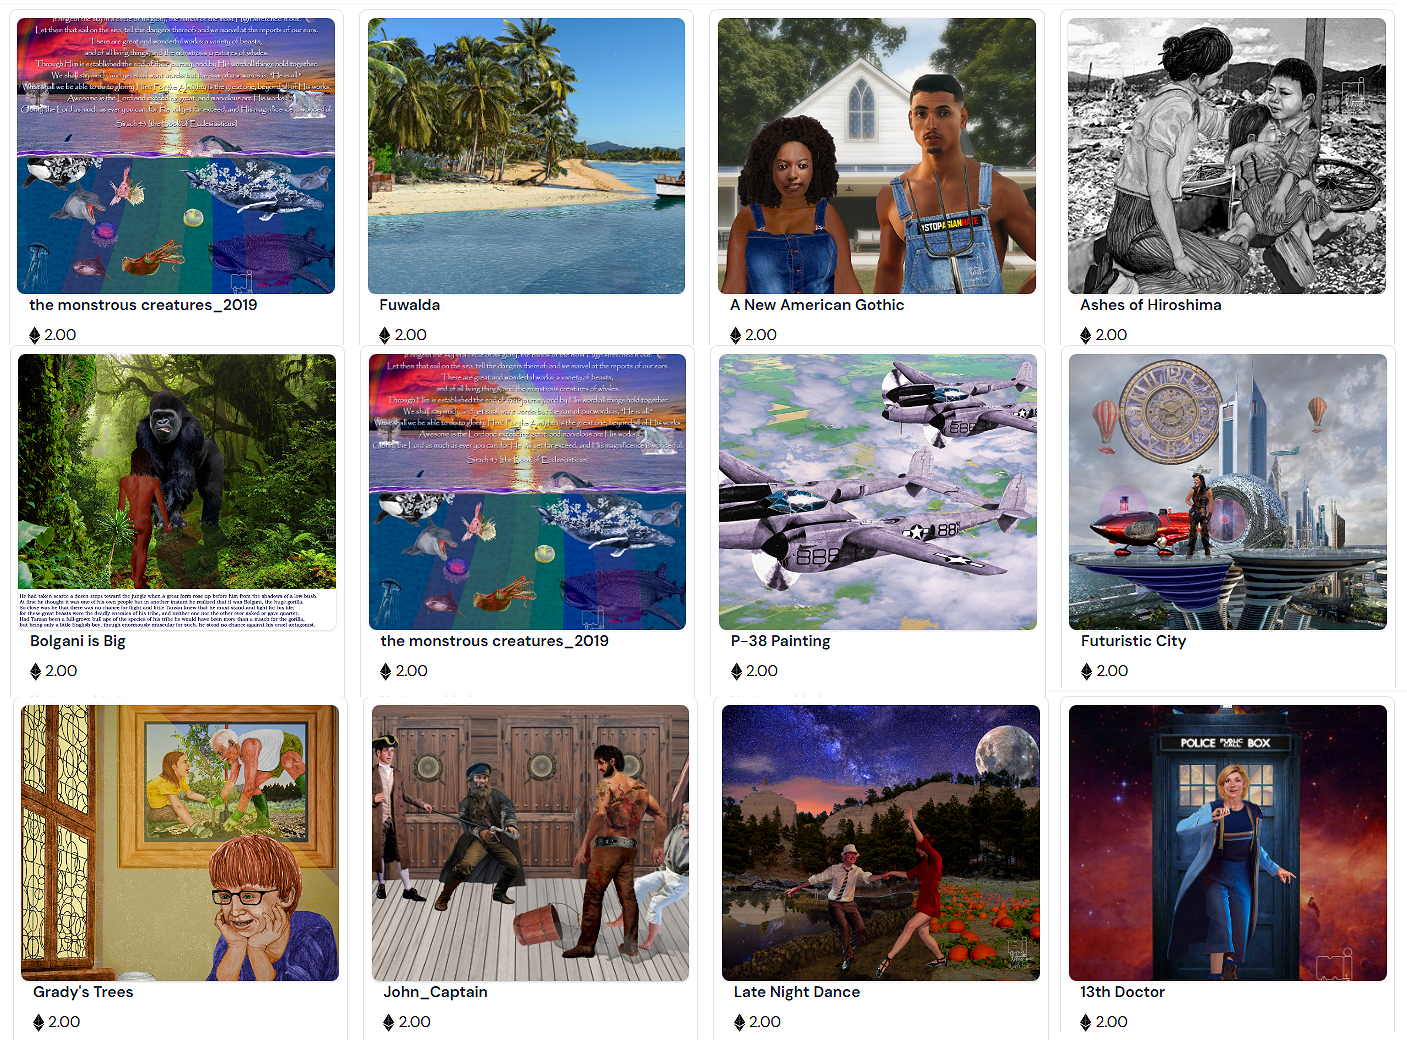Click the Ethereum icon under Bolgani is Big
The width and height of the screenshot is (1407, 1040).
[36, 671]
